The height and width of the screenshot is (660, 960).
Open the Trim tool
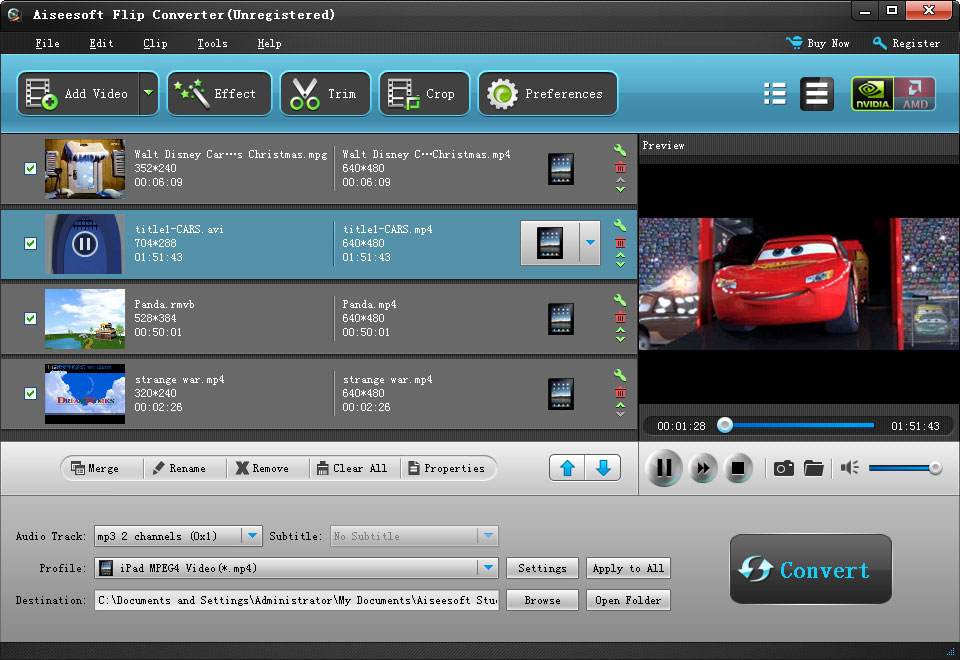(325, 93)
